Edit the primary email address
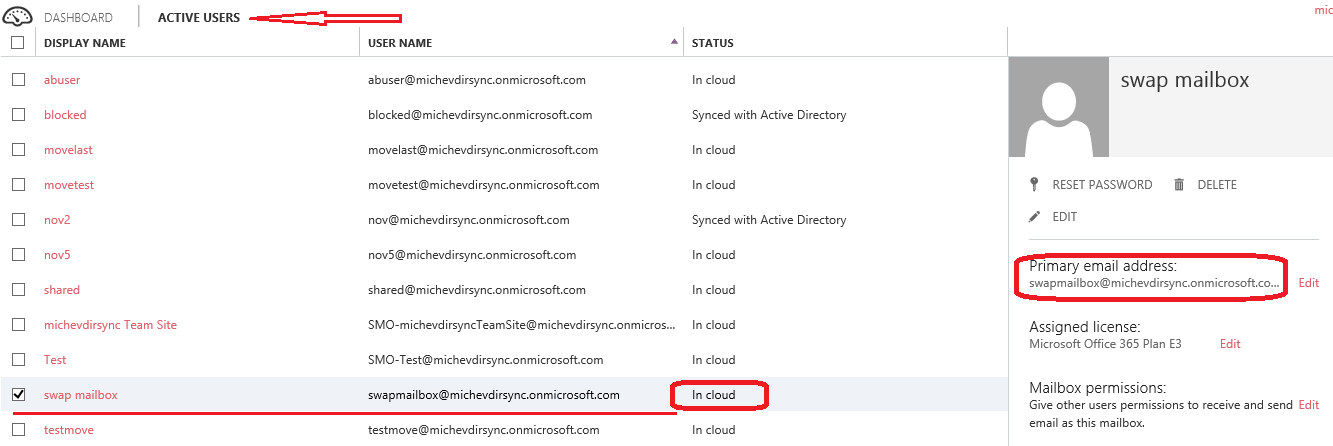This screenshot has height=446, width=1333. (x=1308, y=283)
